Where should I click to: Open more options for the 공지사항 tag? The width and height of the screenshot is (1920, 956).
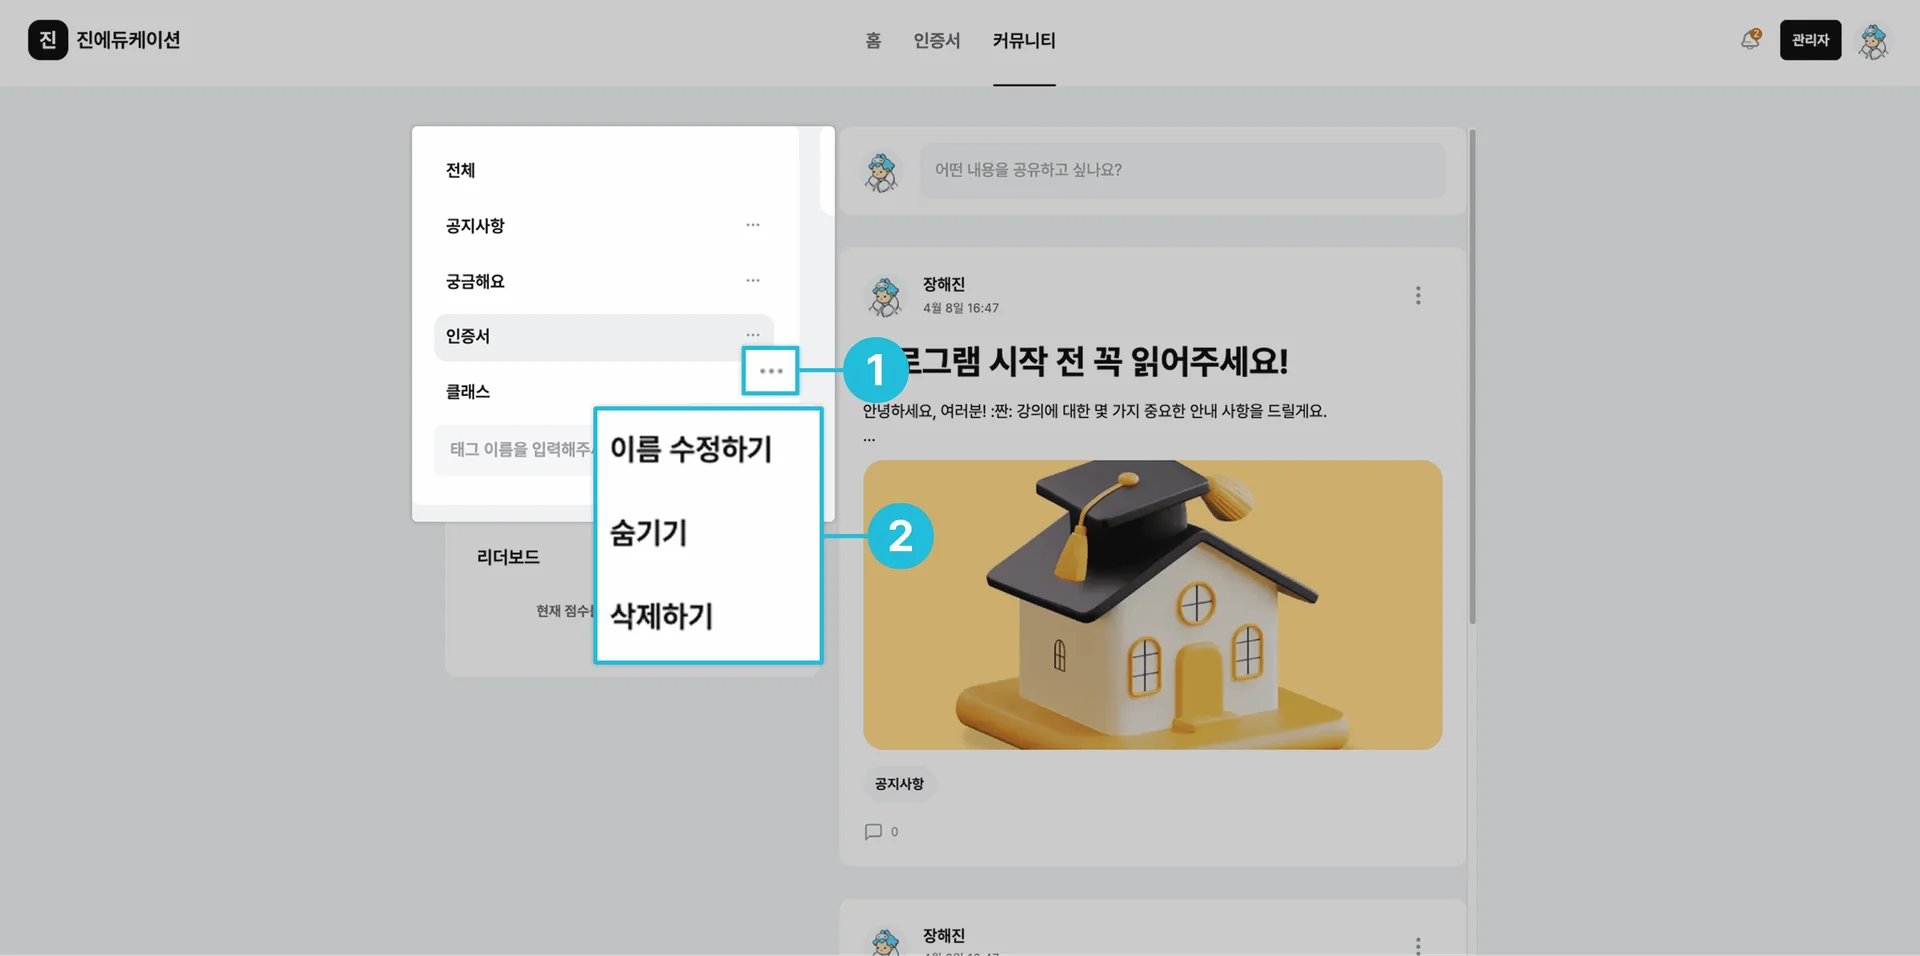tap(753, 225)
